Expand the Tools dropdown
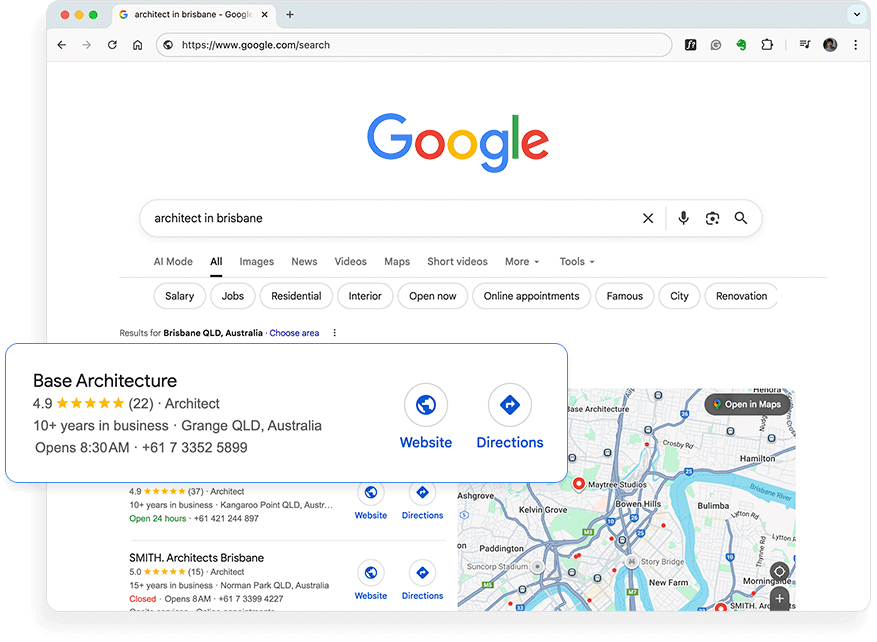Viewport: 877px width, 642px height. (x=577, y=262)
